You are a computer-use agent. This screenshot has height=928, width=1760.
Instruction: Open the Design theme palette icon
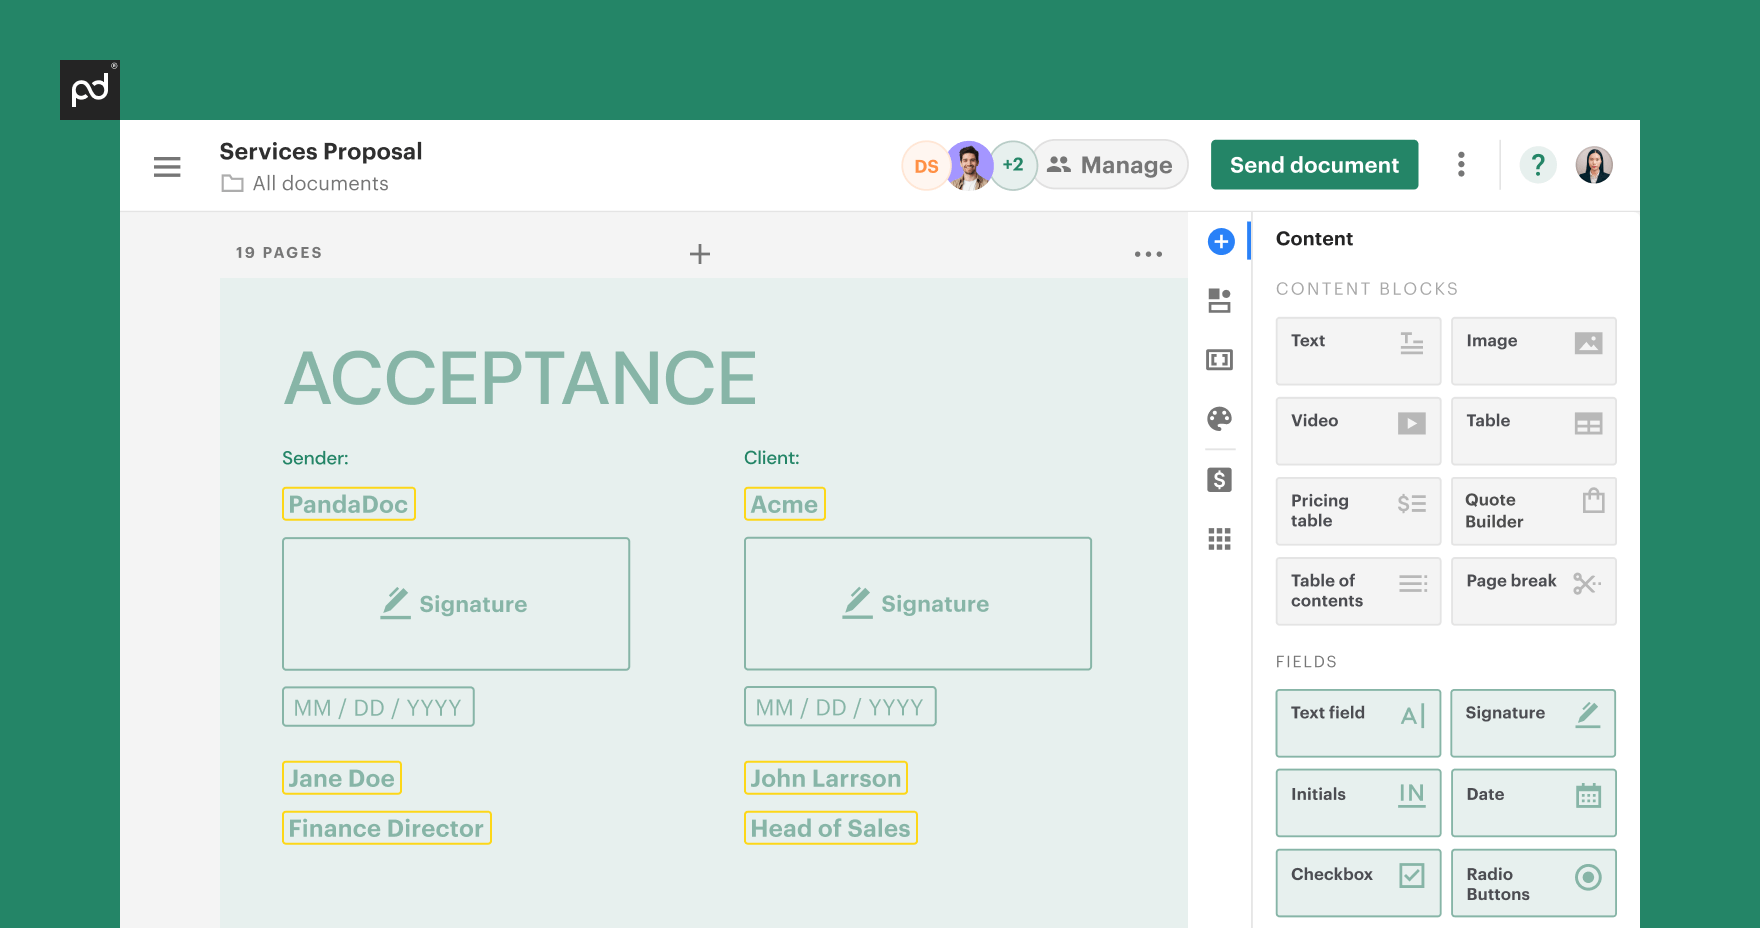(1220, 420)
